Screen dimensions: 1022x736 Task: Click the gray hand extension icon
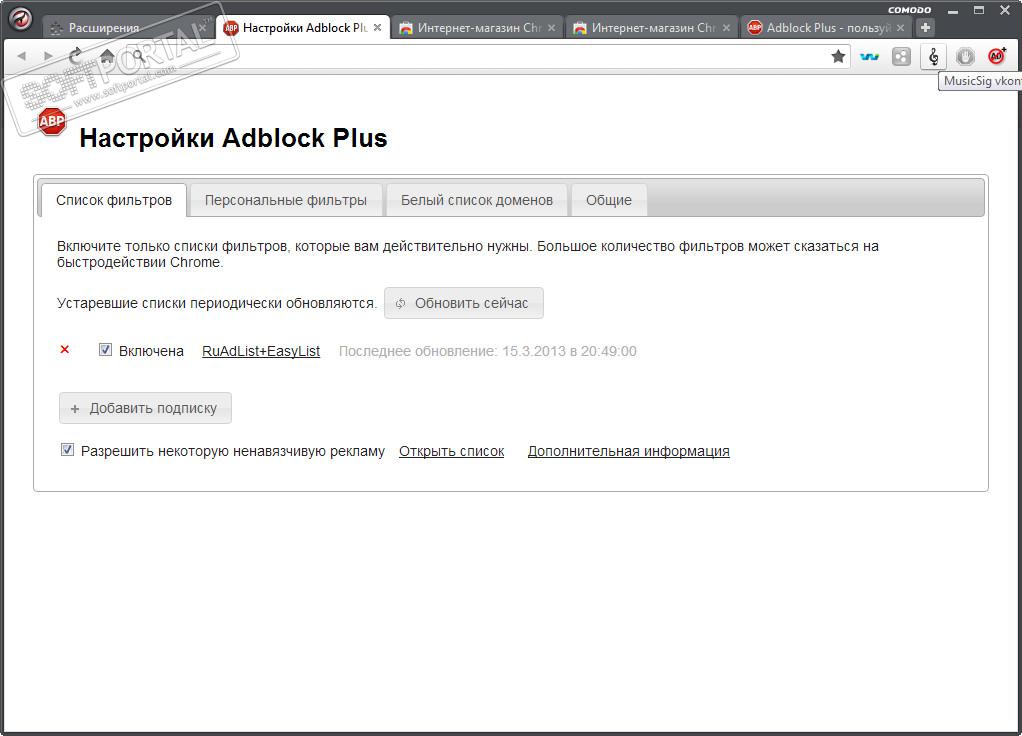click(x=965, y=57)
